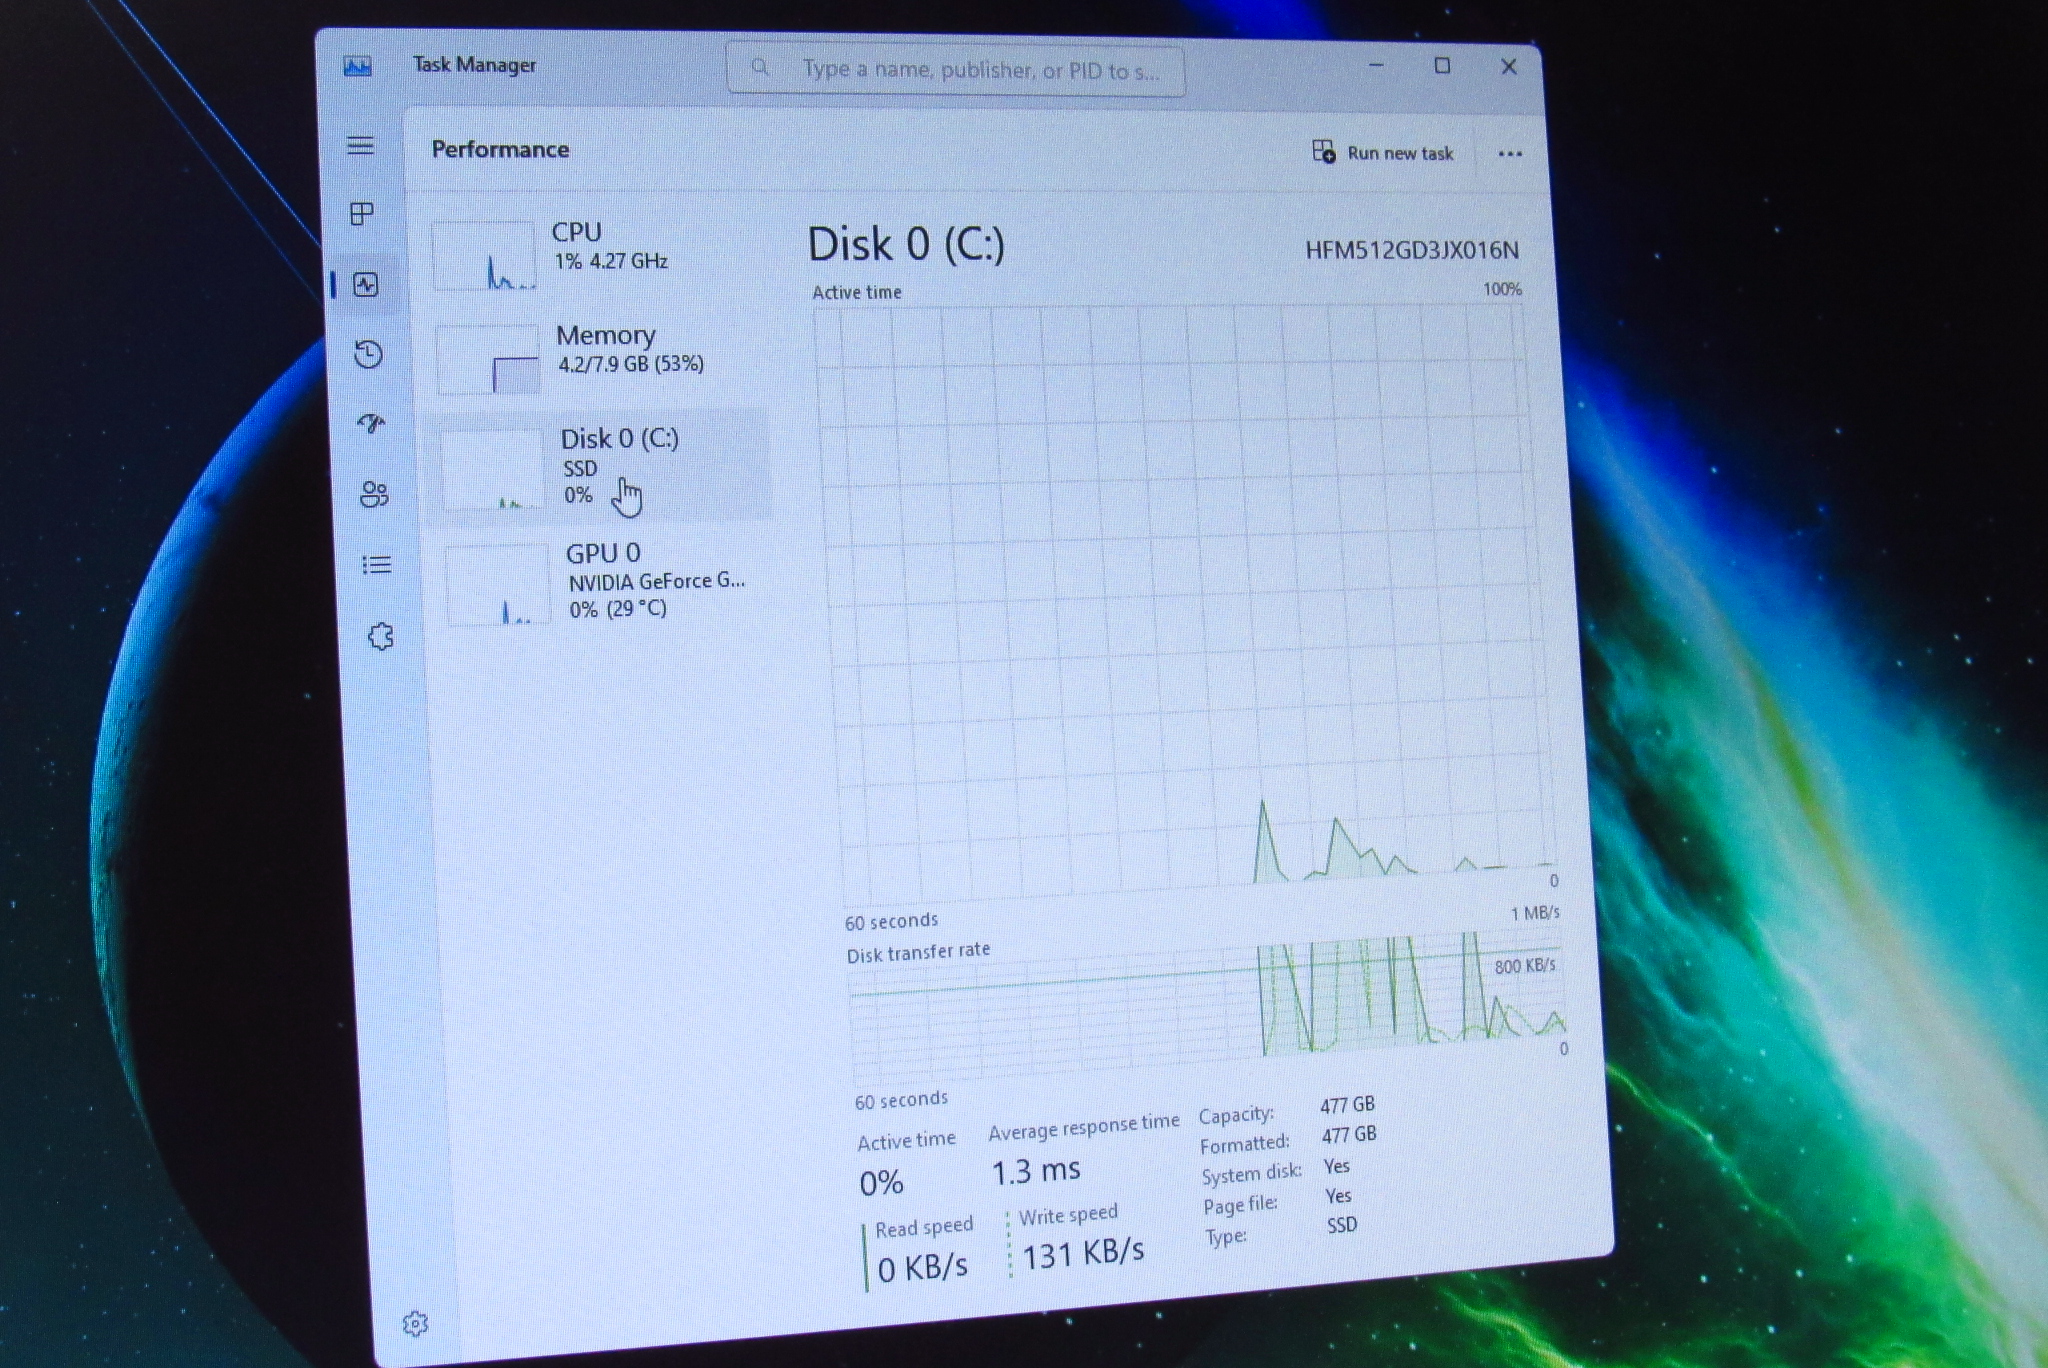Open the three-dot more options menu
2048x1368 pixels.
[1510, 154]
